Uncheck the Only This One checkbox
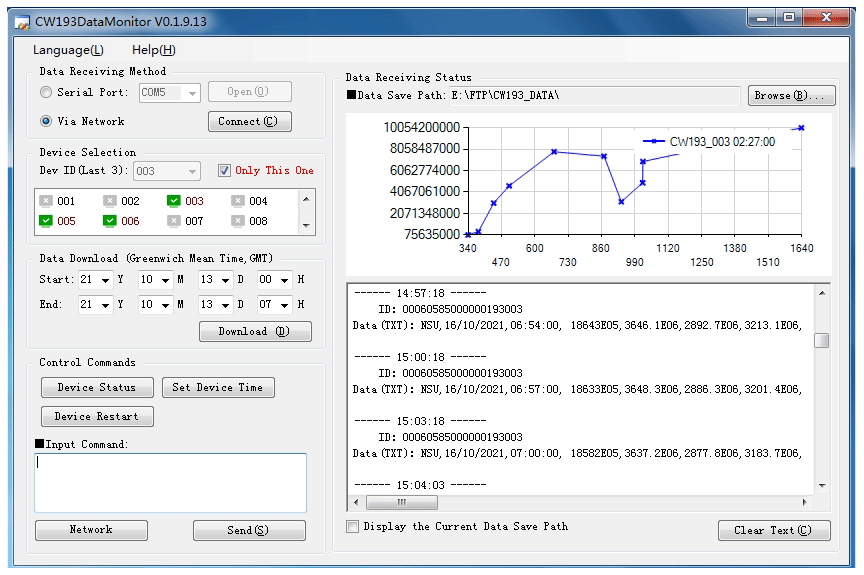 click(x=224, y=171)
